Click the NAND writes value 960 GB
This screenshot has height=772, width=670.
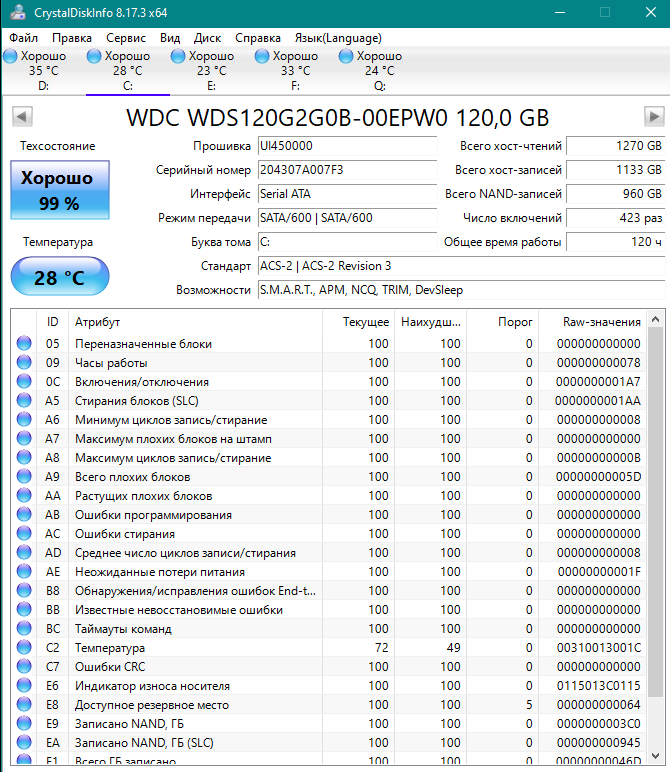click(615, 194)
